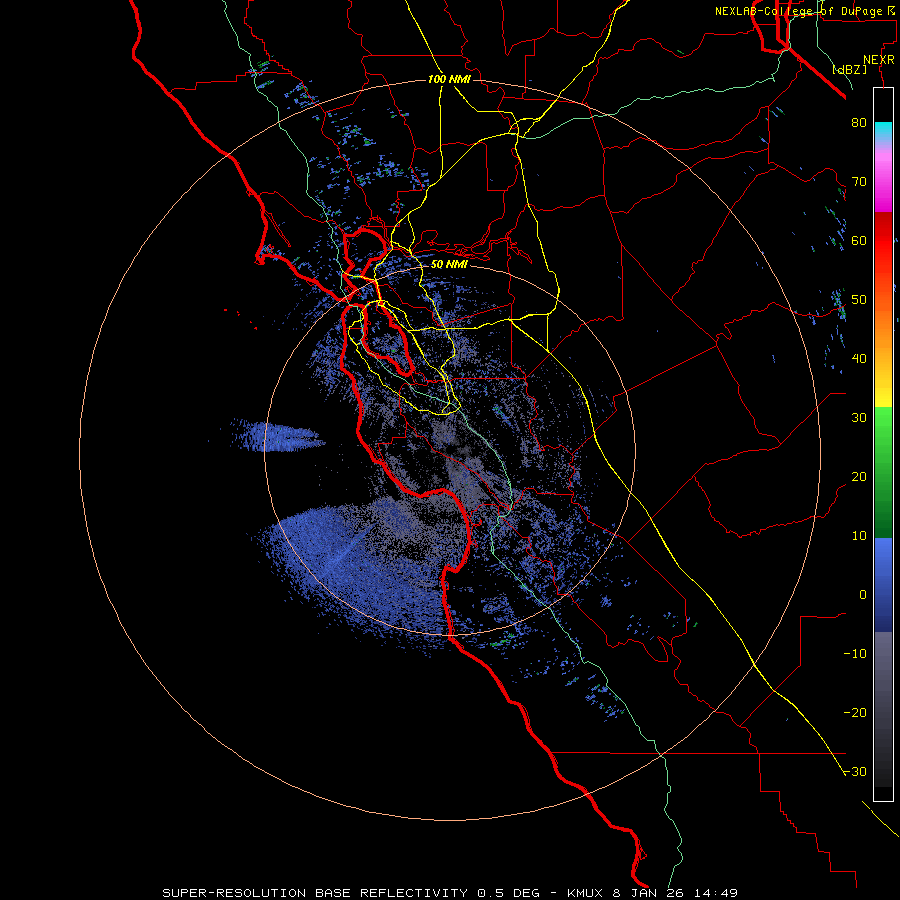Screen dimensions: 900x900
Task: Click the "0.5 DEG" elevation angle in the caption
Action: pos(509,893)
